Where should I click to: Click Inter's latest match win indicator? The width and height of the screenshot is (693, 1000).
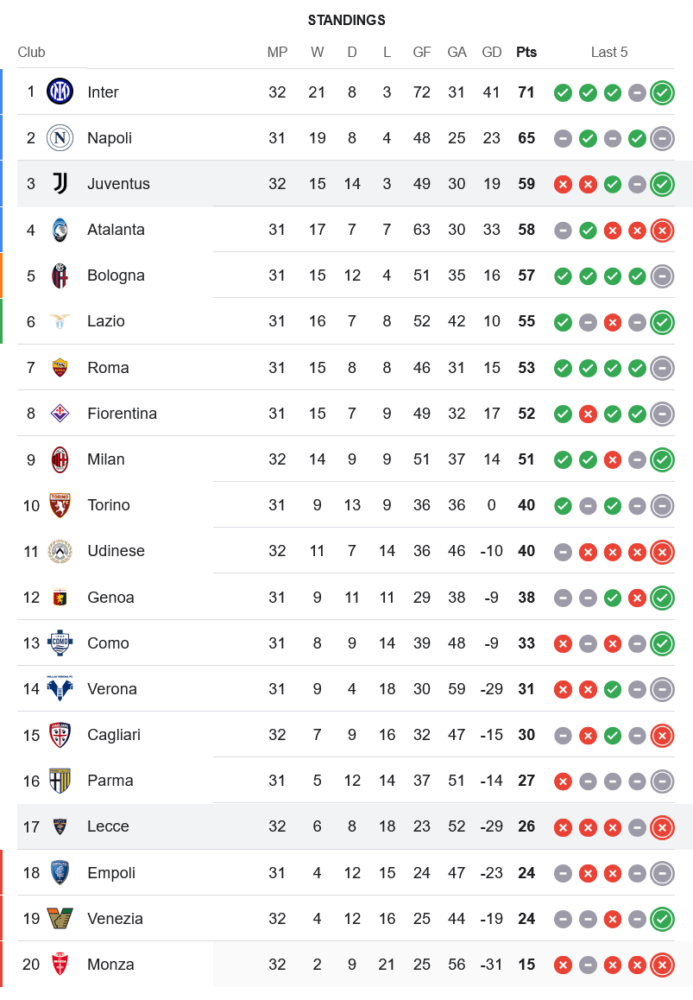coord(661,93)
